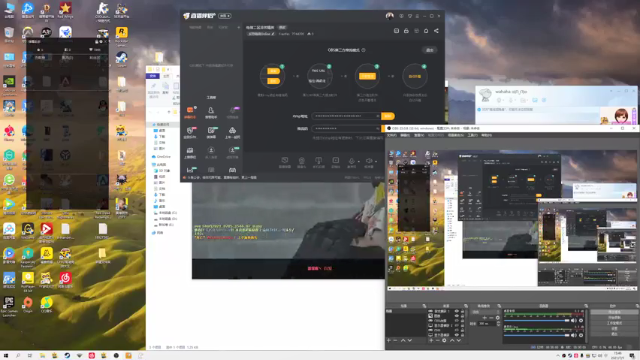Reveal the stream key with the eye icon

click(x=378, y=129)
